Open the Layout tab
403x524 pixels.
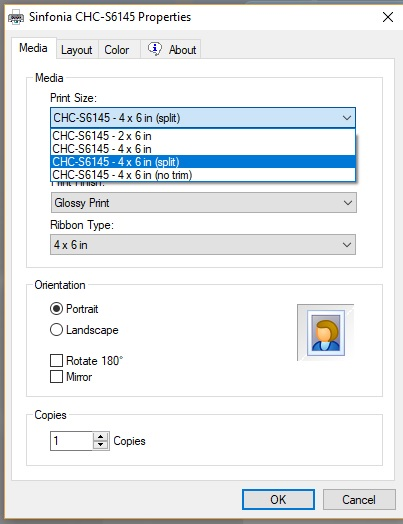click(x=77, y=50)
